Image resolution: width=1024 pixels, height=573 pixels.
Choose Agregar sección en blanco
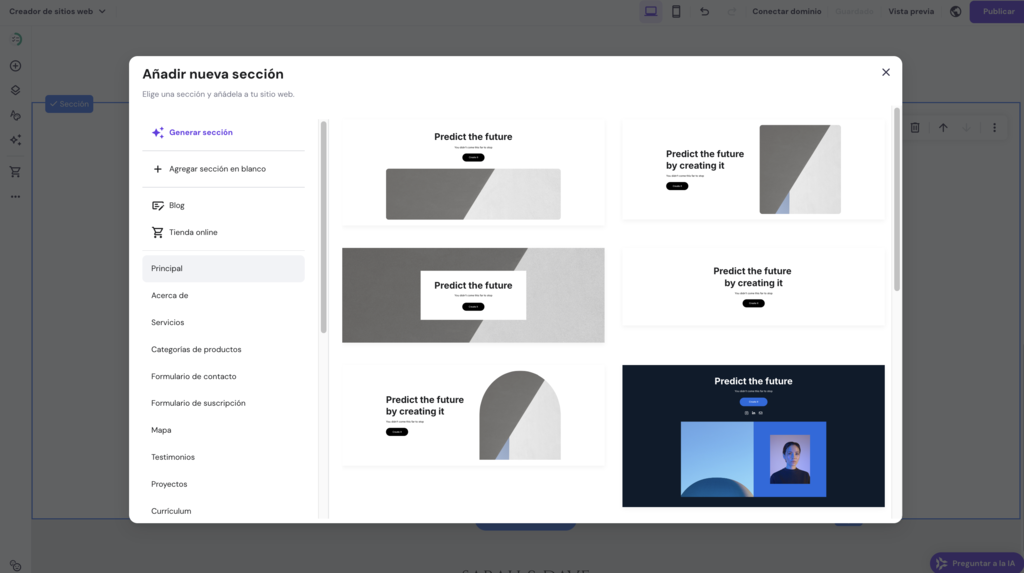click(x=223, y=169)
